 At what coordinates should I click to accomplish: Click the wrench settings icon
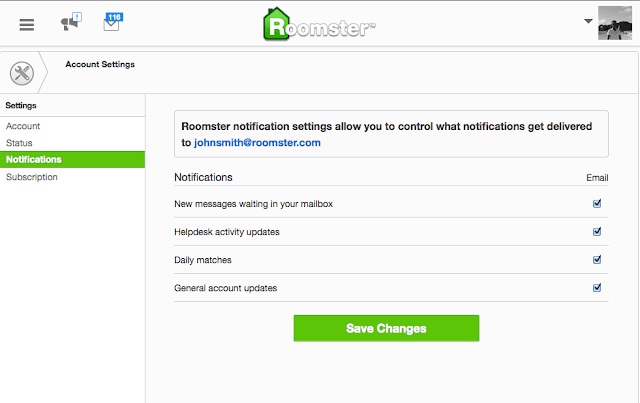click(22, 73)
